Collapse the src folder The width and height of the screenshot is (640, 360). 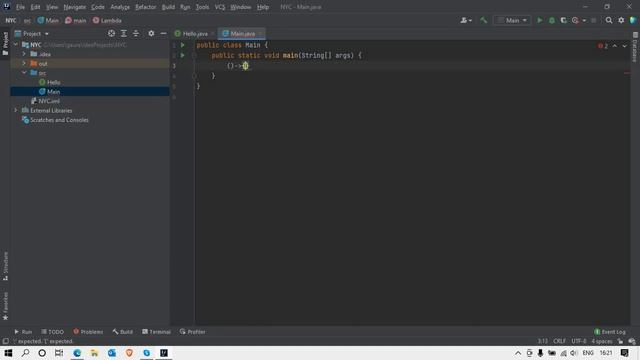(24, 73)
